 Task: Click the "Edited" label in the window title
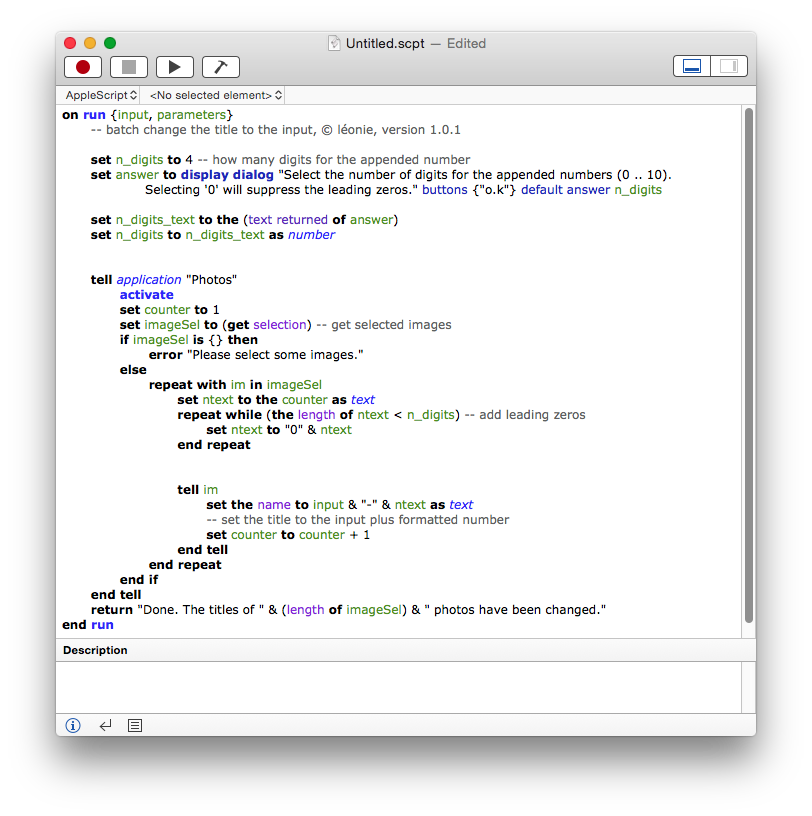tap(466, 43)
